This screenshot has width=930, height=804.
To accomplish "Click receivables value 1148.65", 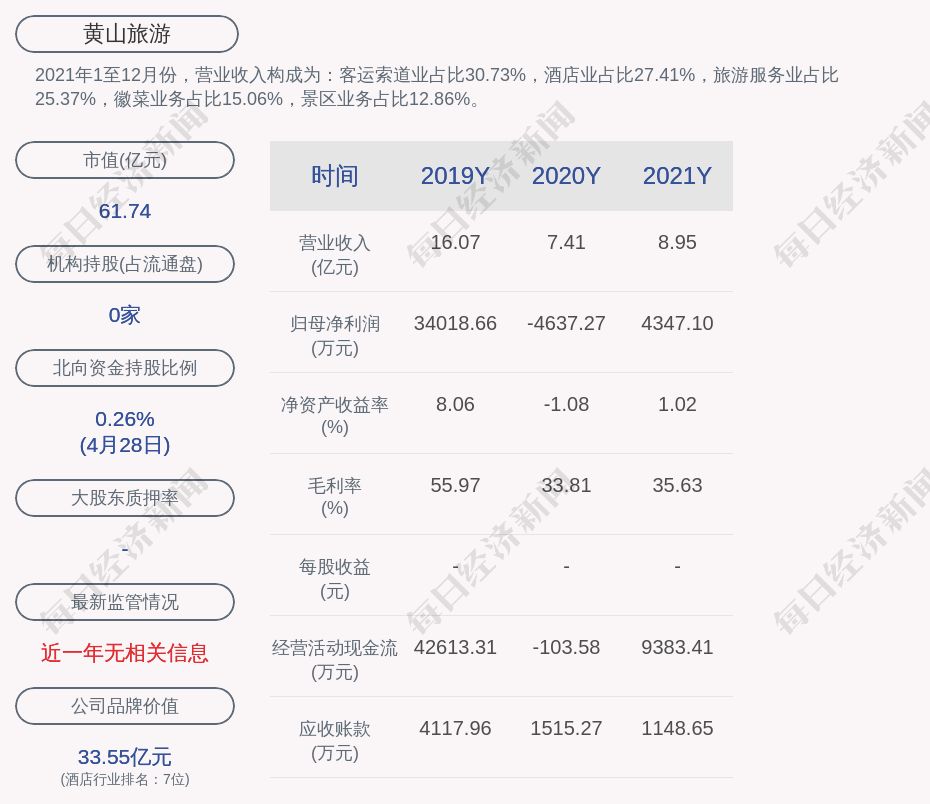I will [677, 729].
